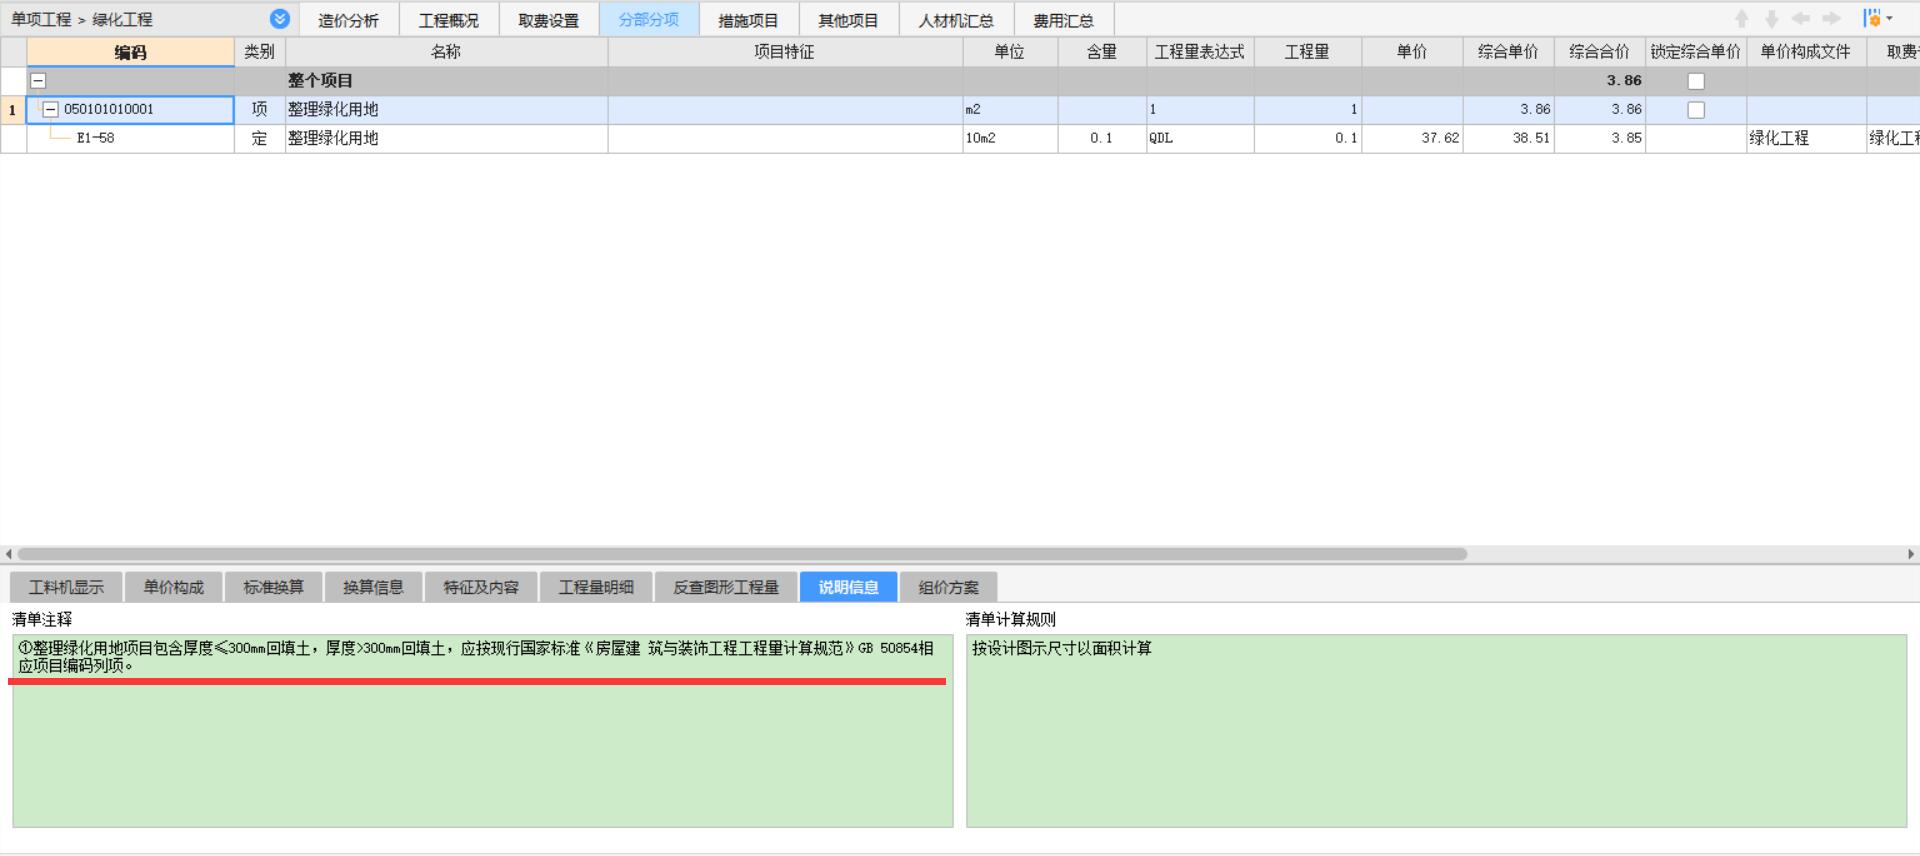1920x856 pixels.
Task: Click the move down arrow icon
Action: [x=1771, y=19]
